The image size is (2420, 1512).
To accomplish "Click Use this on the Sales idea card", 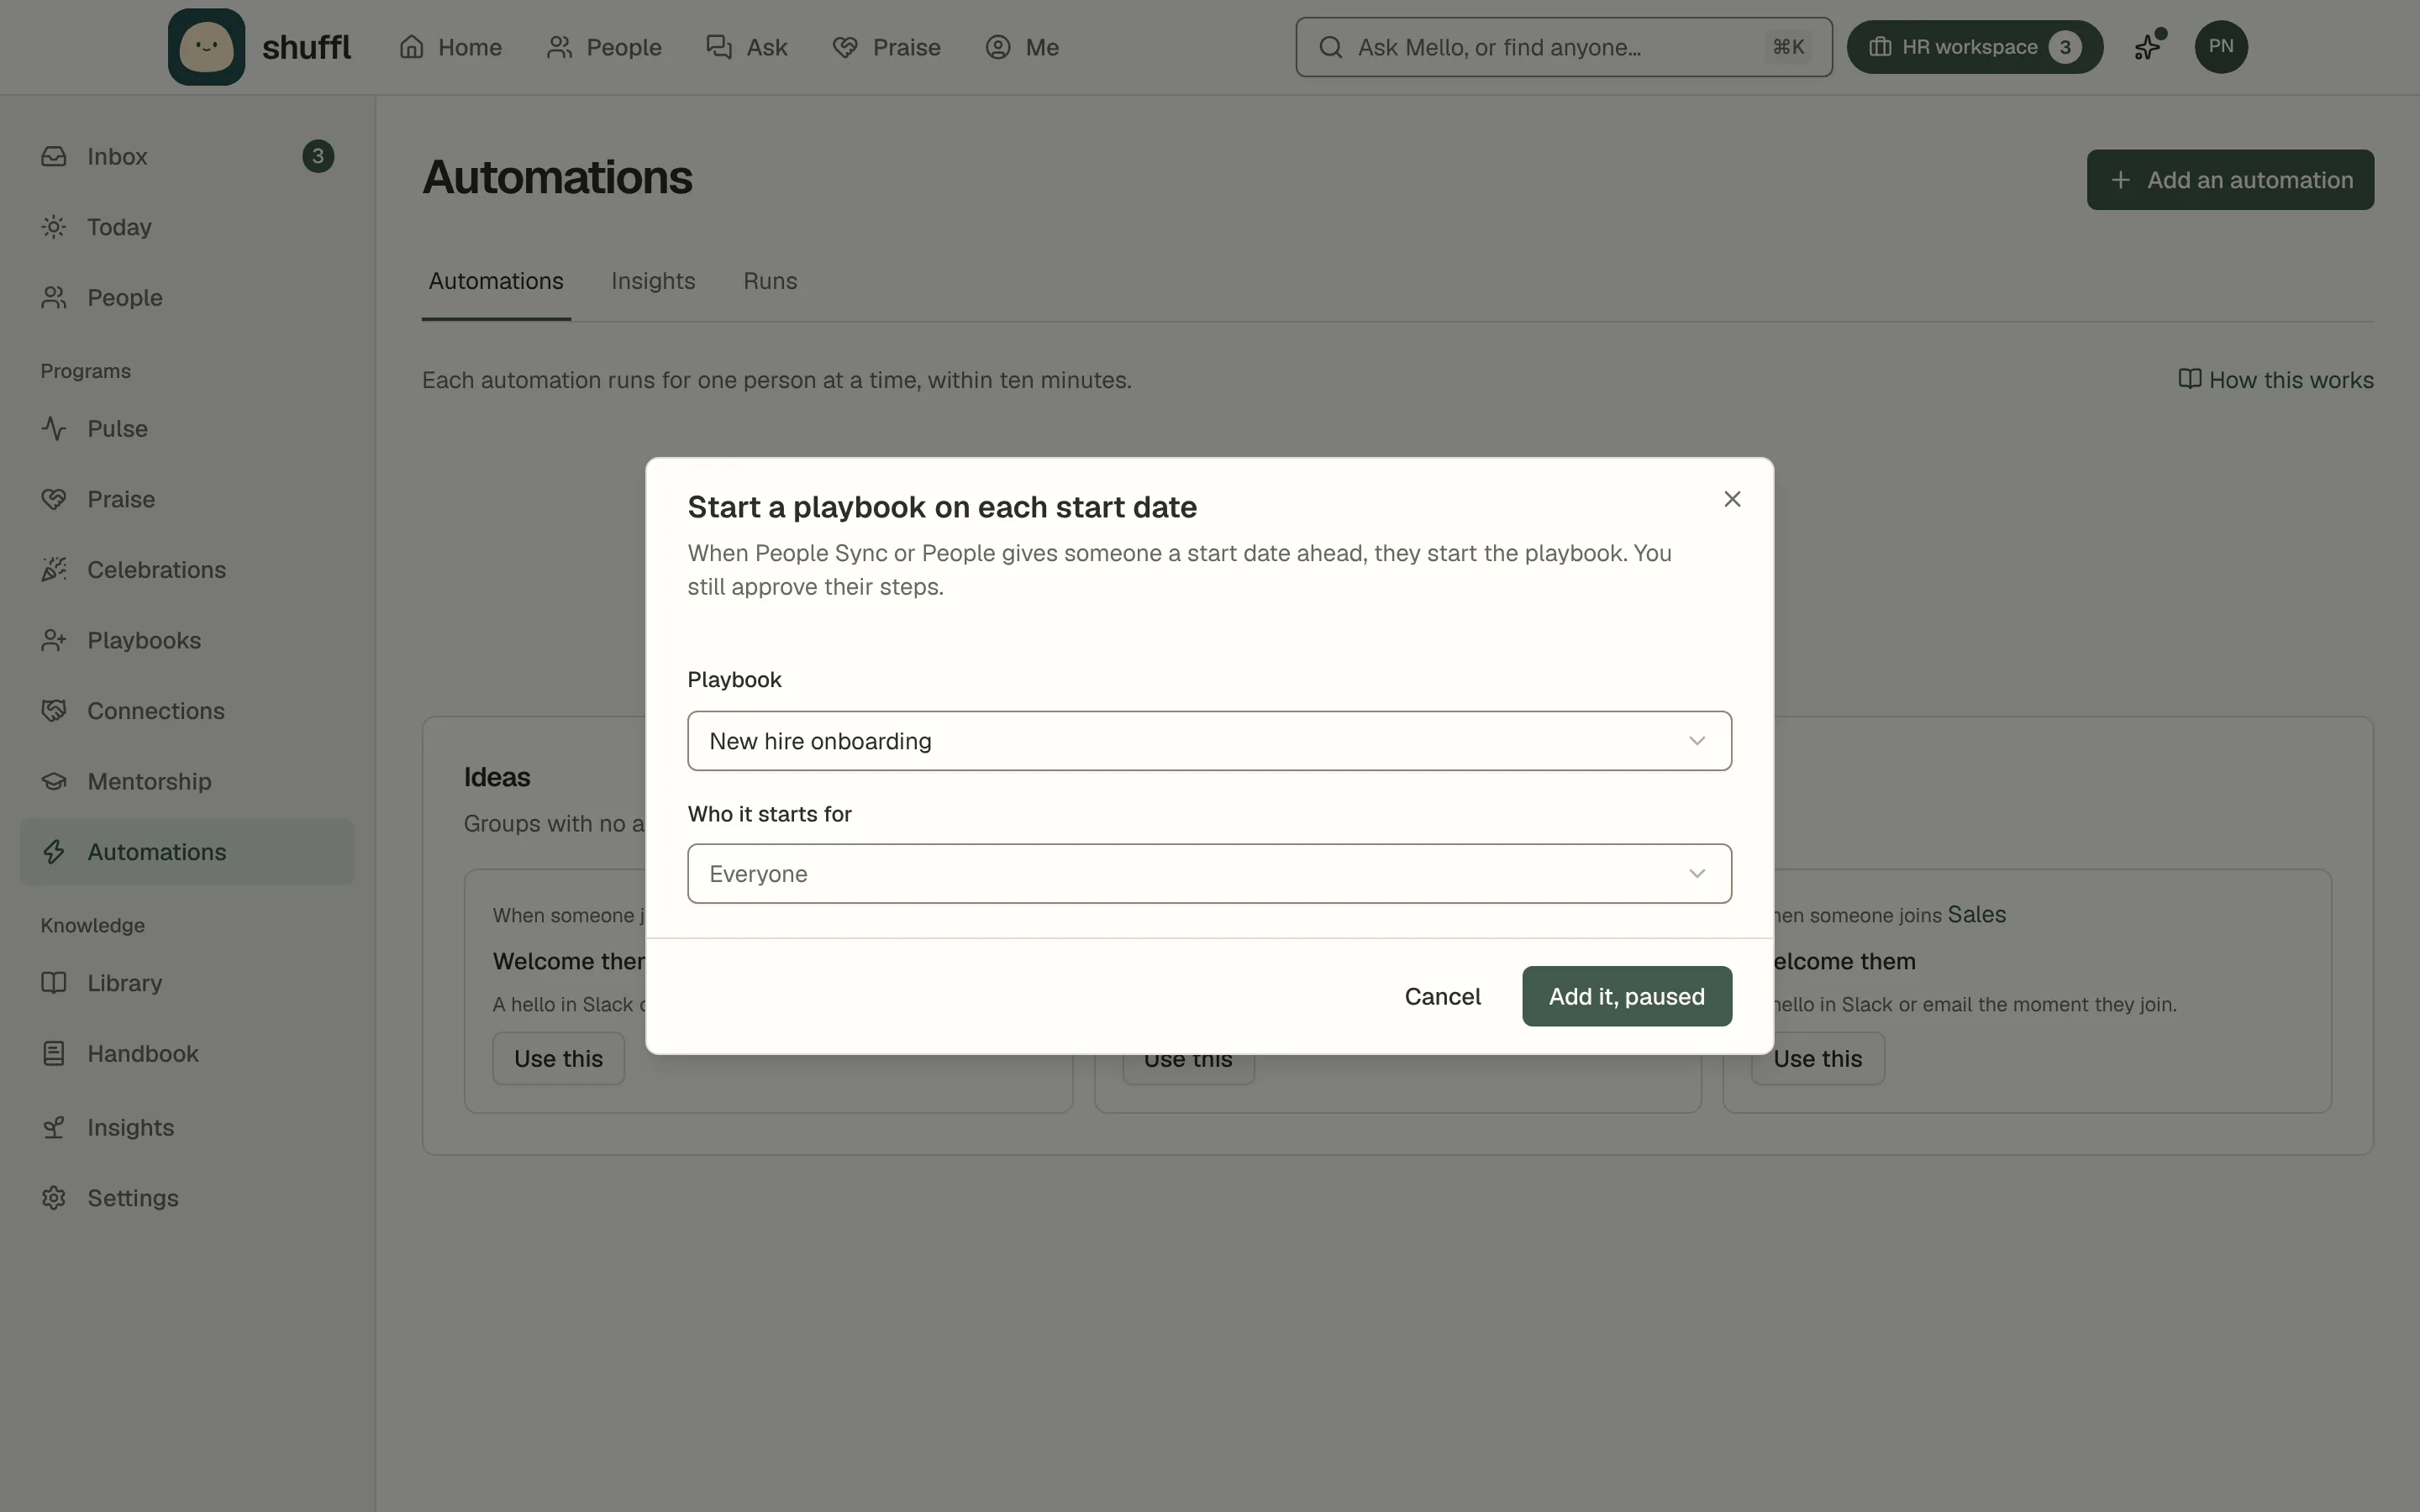I will pos(1817,1059).
